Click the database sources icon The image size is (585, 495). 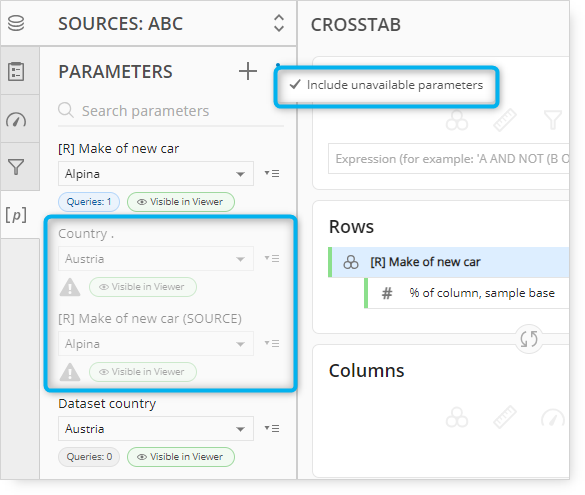click(x=16, y=23)
